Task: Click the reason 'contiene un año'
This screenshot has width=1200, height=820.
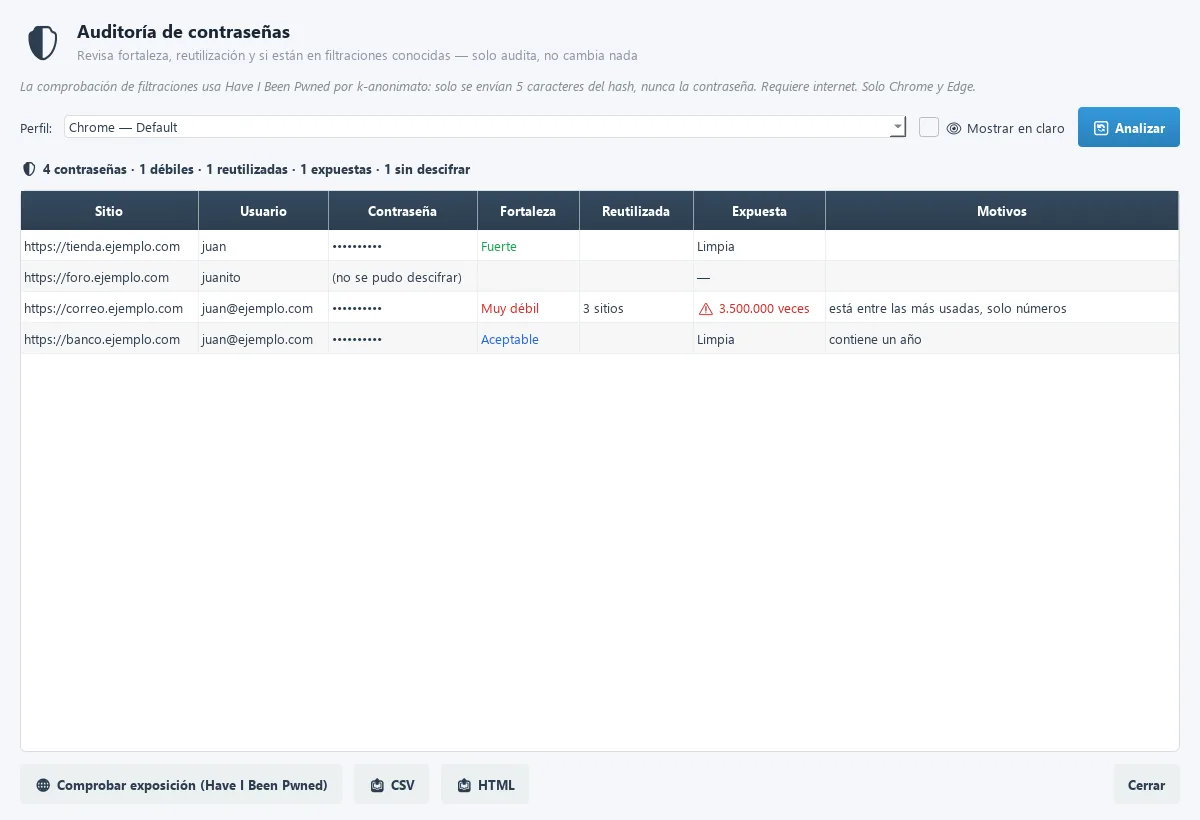Action: click(875, 339)
